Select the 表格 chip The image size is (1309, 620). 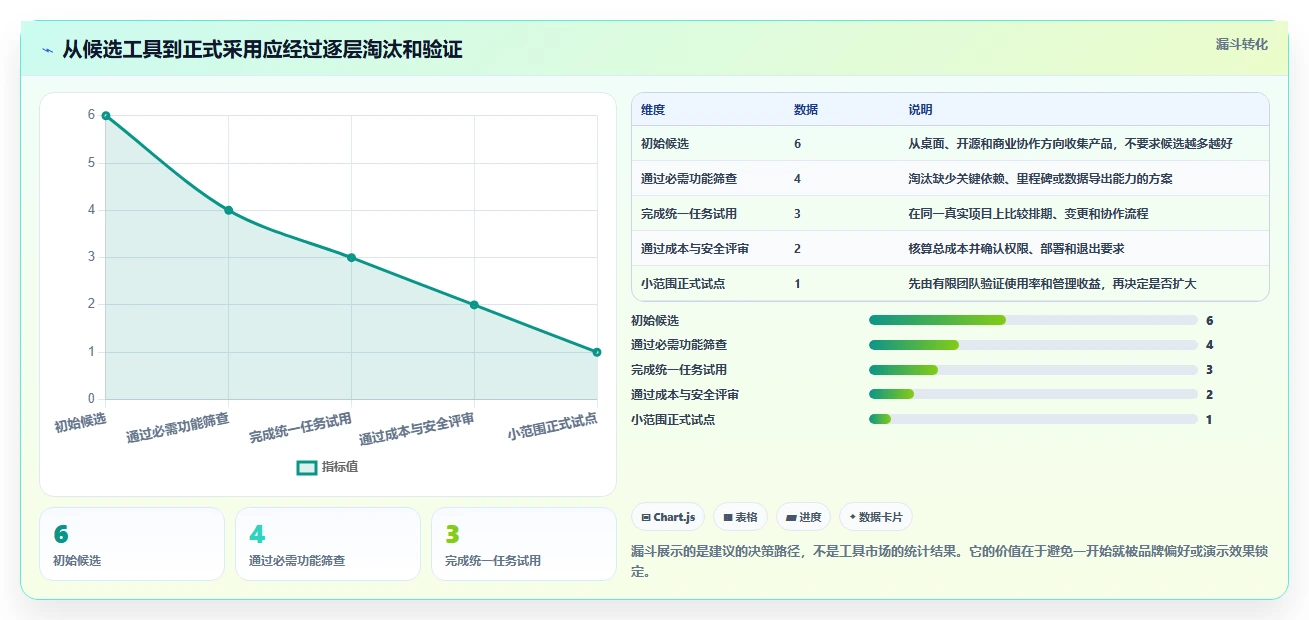click(x=740, y=517)
